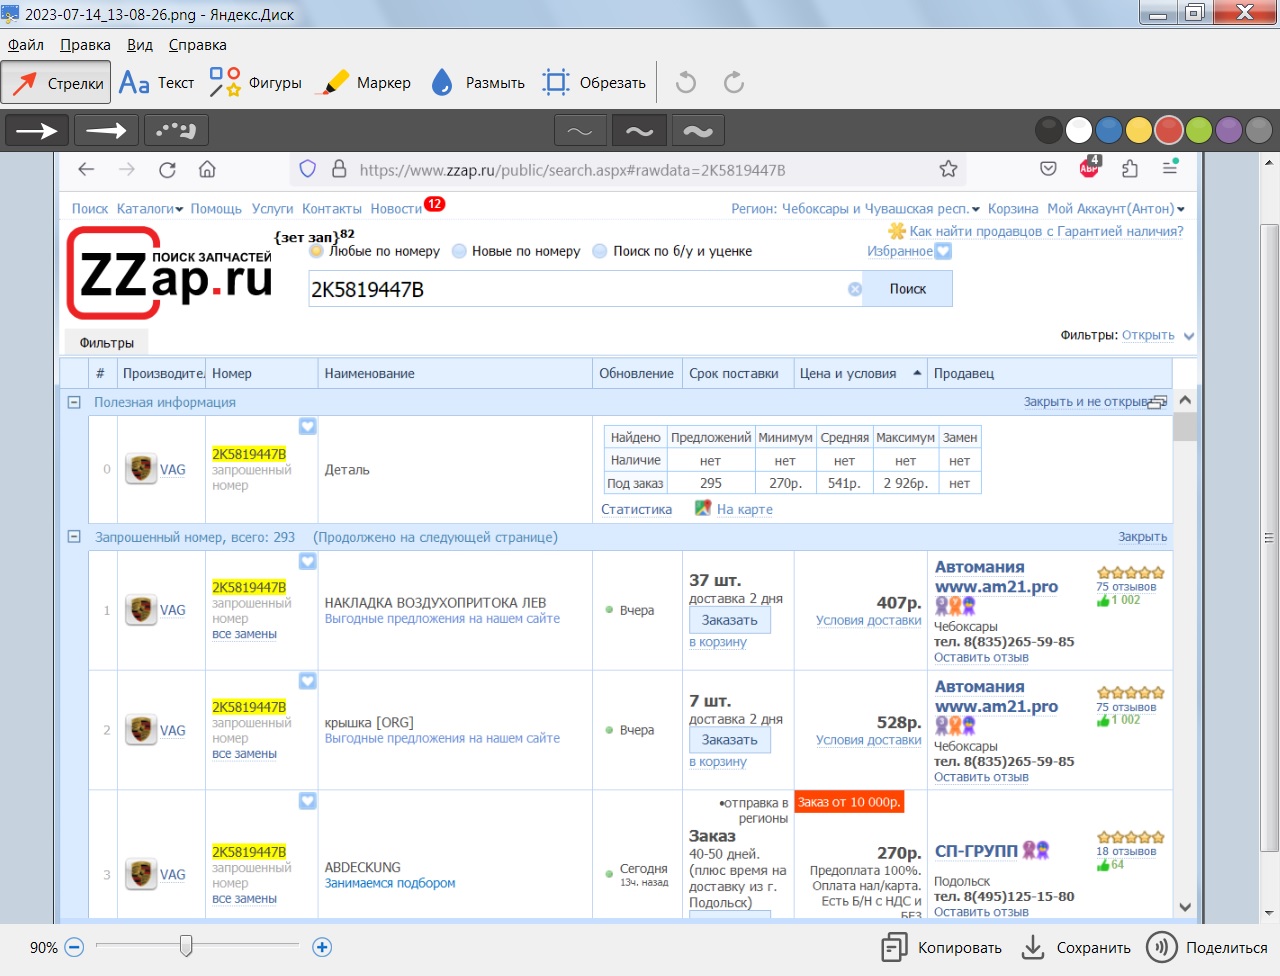The width and height of the screenshot is (1280, 976).
Task: Zoom out with the minus button
Action: coord(74,947)
